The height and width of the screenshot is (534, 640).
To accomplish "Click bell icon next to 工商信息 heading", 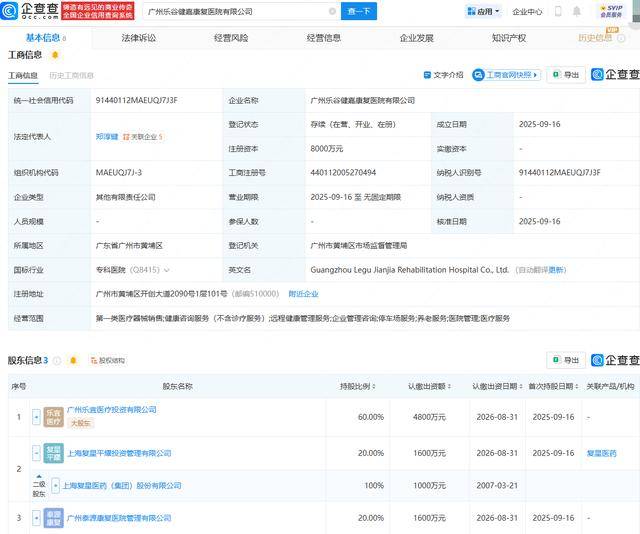I will [55, 55].
